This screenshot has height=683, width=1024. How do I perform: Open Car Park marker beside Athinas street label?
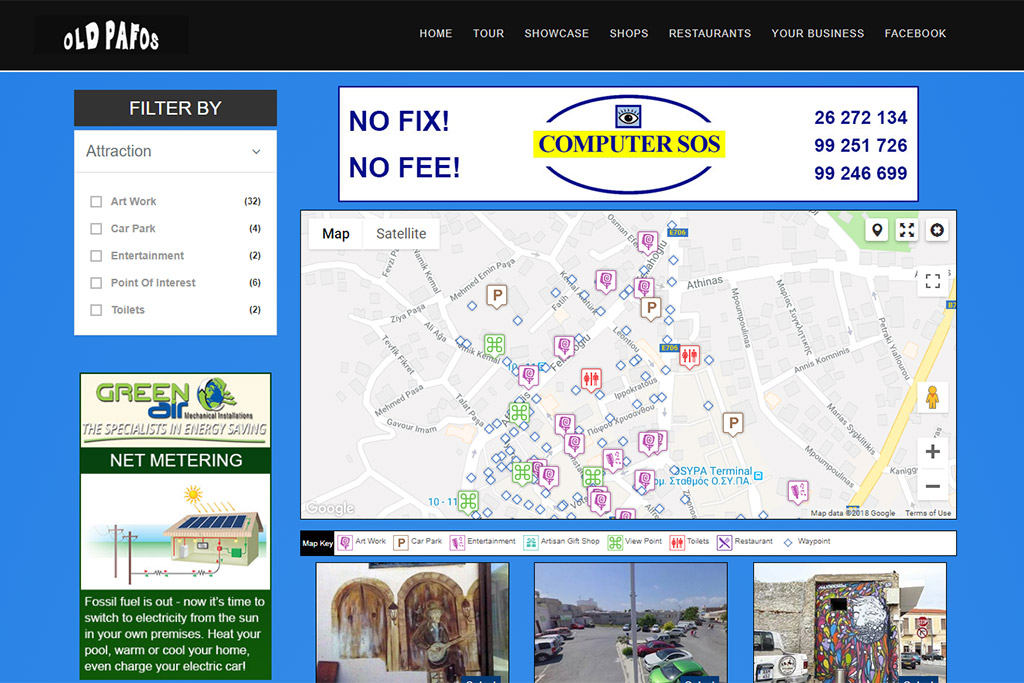650,308
